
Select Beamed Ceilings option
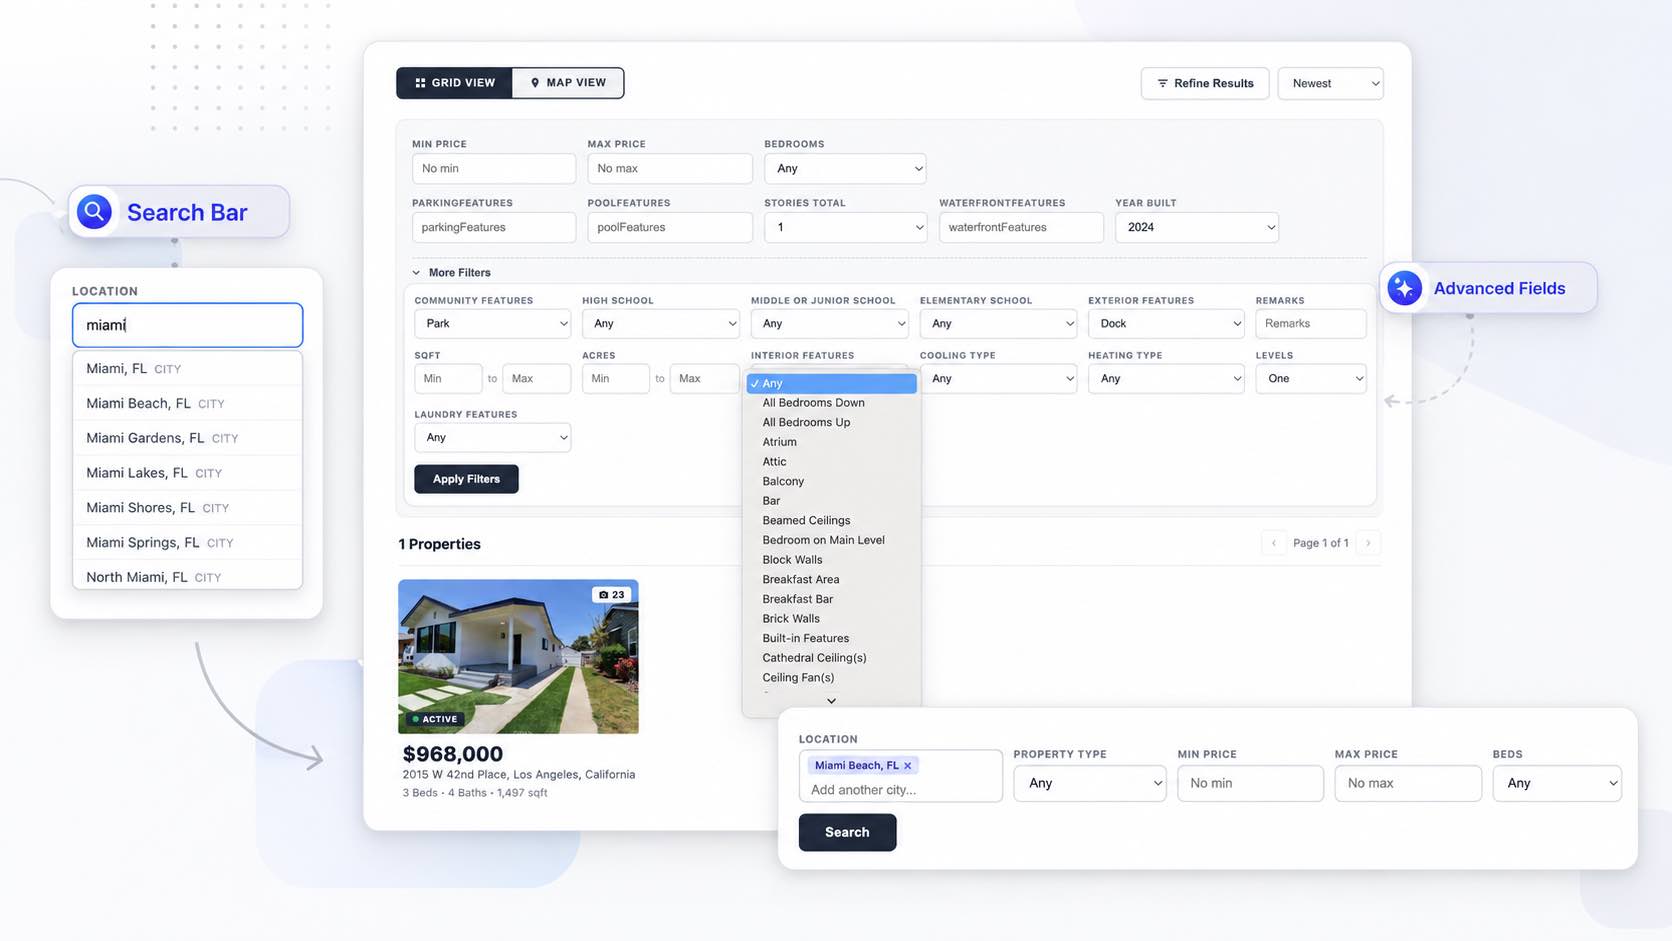click(831, 520)
